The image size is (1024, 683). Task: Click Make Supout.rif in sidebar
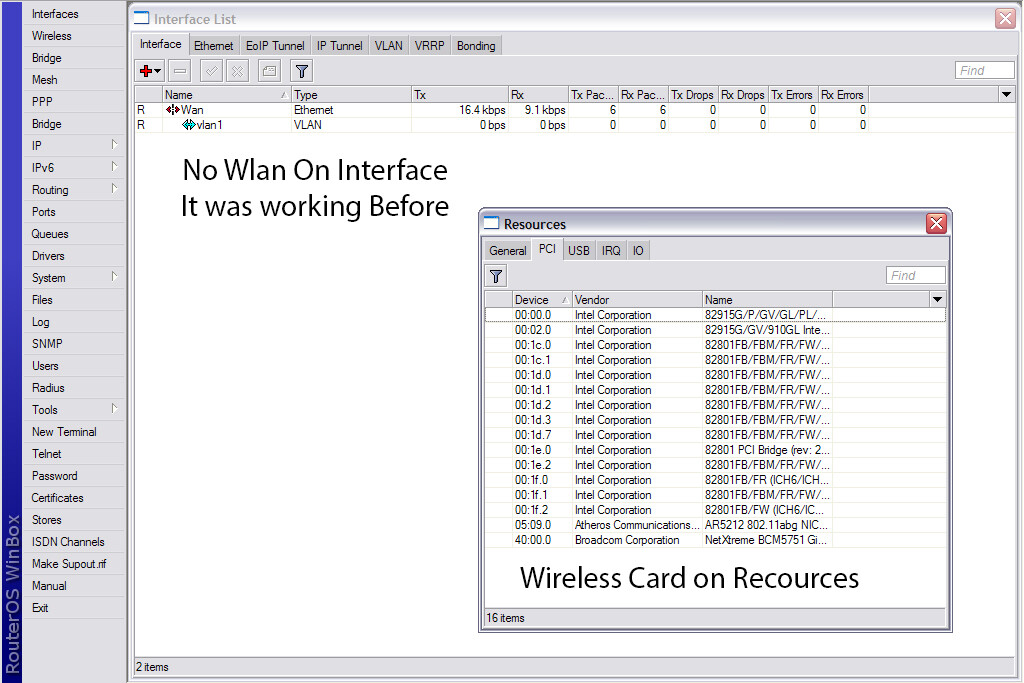pos(74,564)
